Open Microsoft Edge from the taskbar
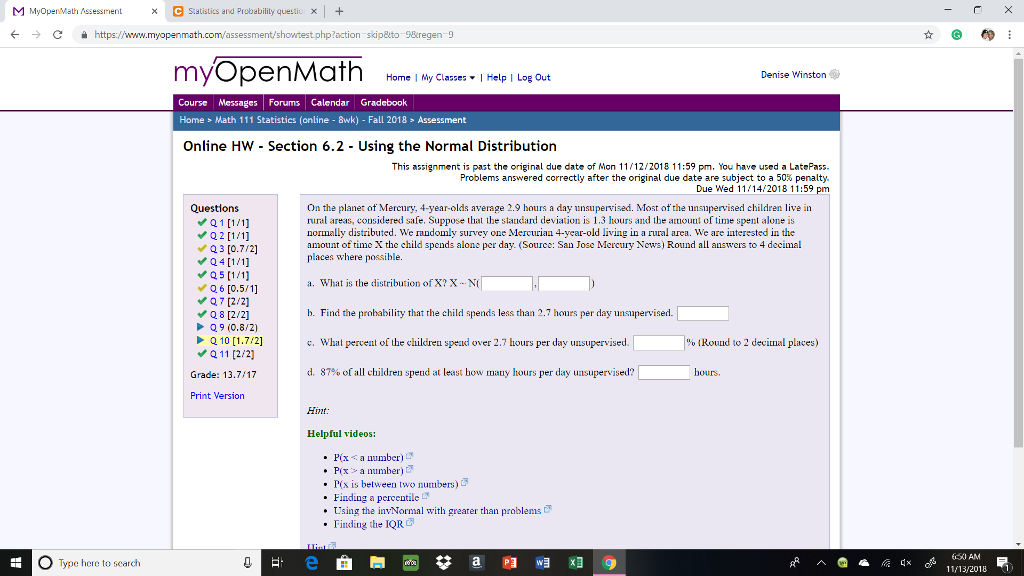Image resolution: width=1024 pixels, height=576 pixels. [312, 562]
